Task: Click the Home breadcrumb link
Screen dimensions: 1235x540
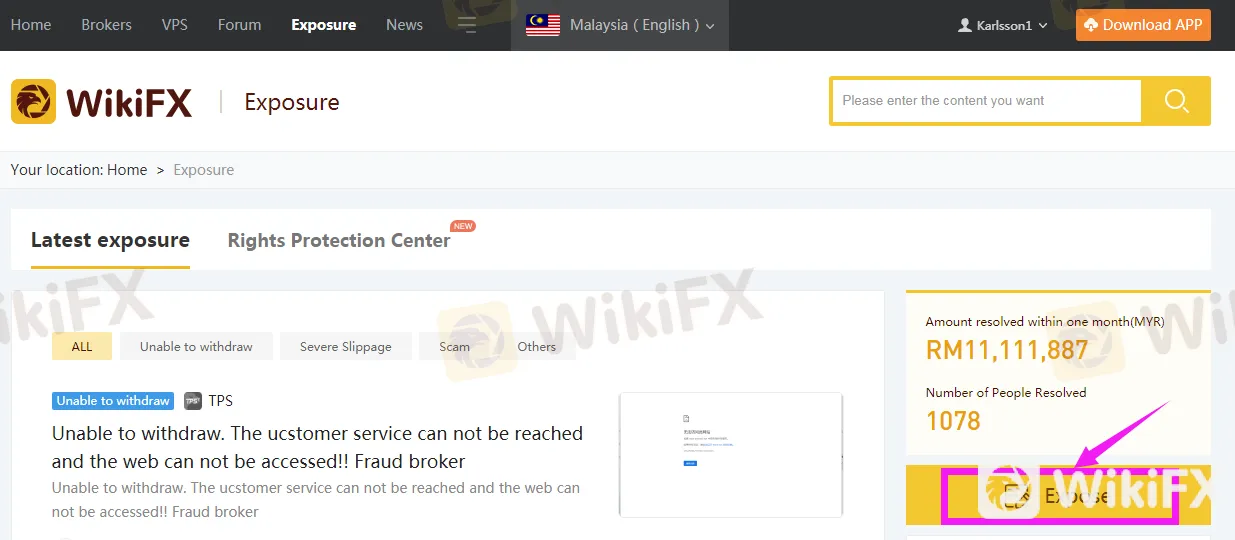Action: tap(127, 170)
